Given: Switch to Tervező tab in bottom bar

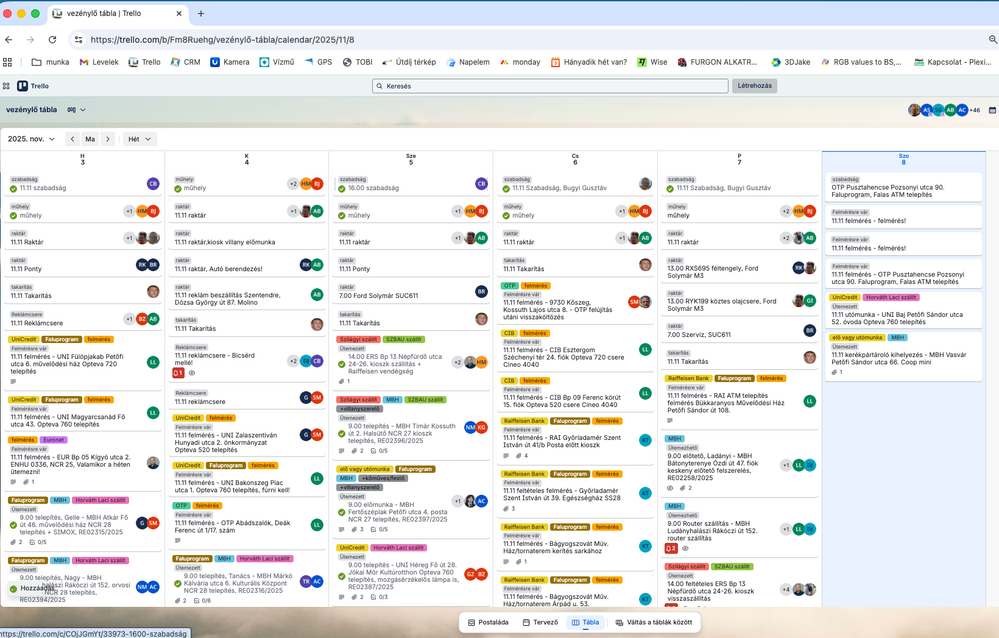Looking at the screenshot, I should (540, 622).
